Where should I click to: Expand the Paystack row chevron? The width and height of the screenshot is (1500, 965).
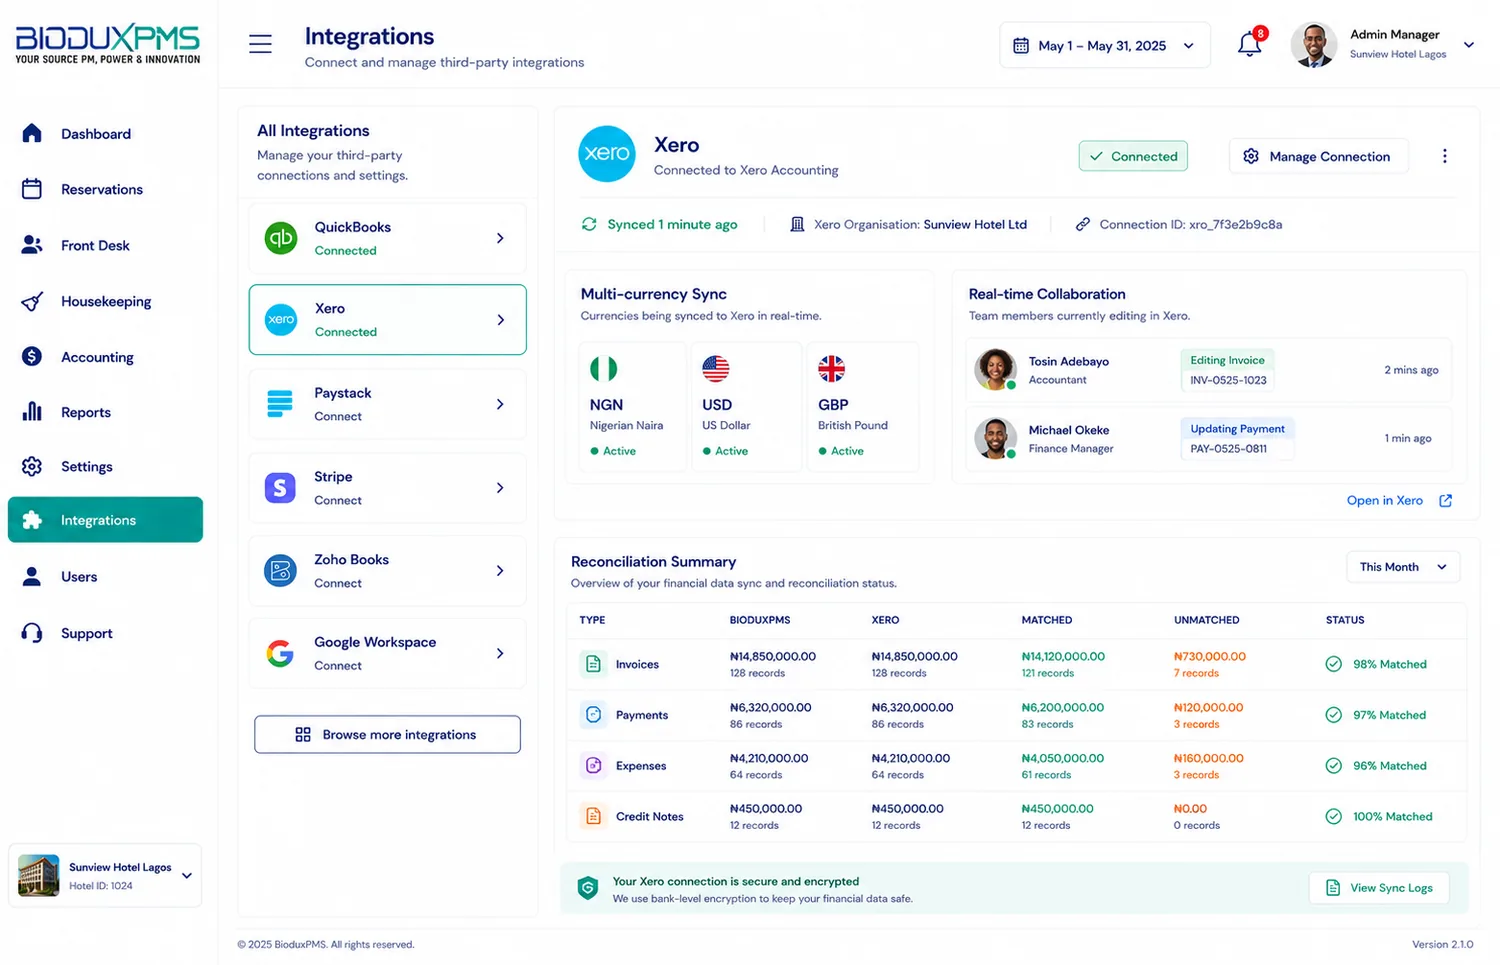coord(500,404)
